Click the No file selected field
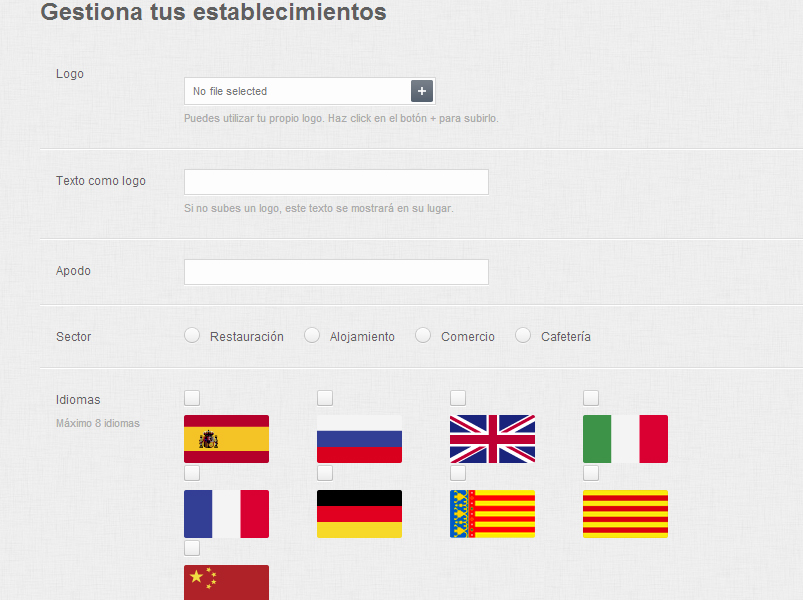The image size is (803, 600). pyautogui.click(x=295, y=90)
